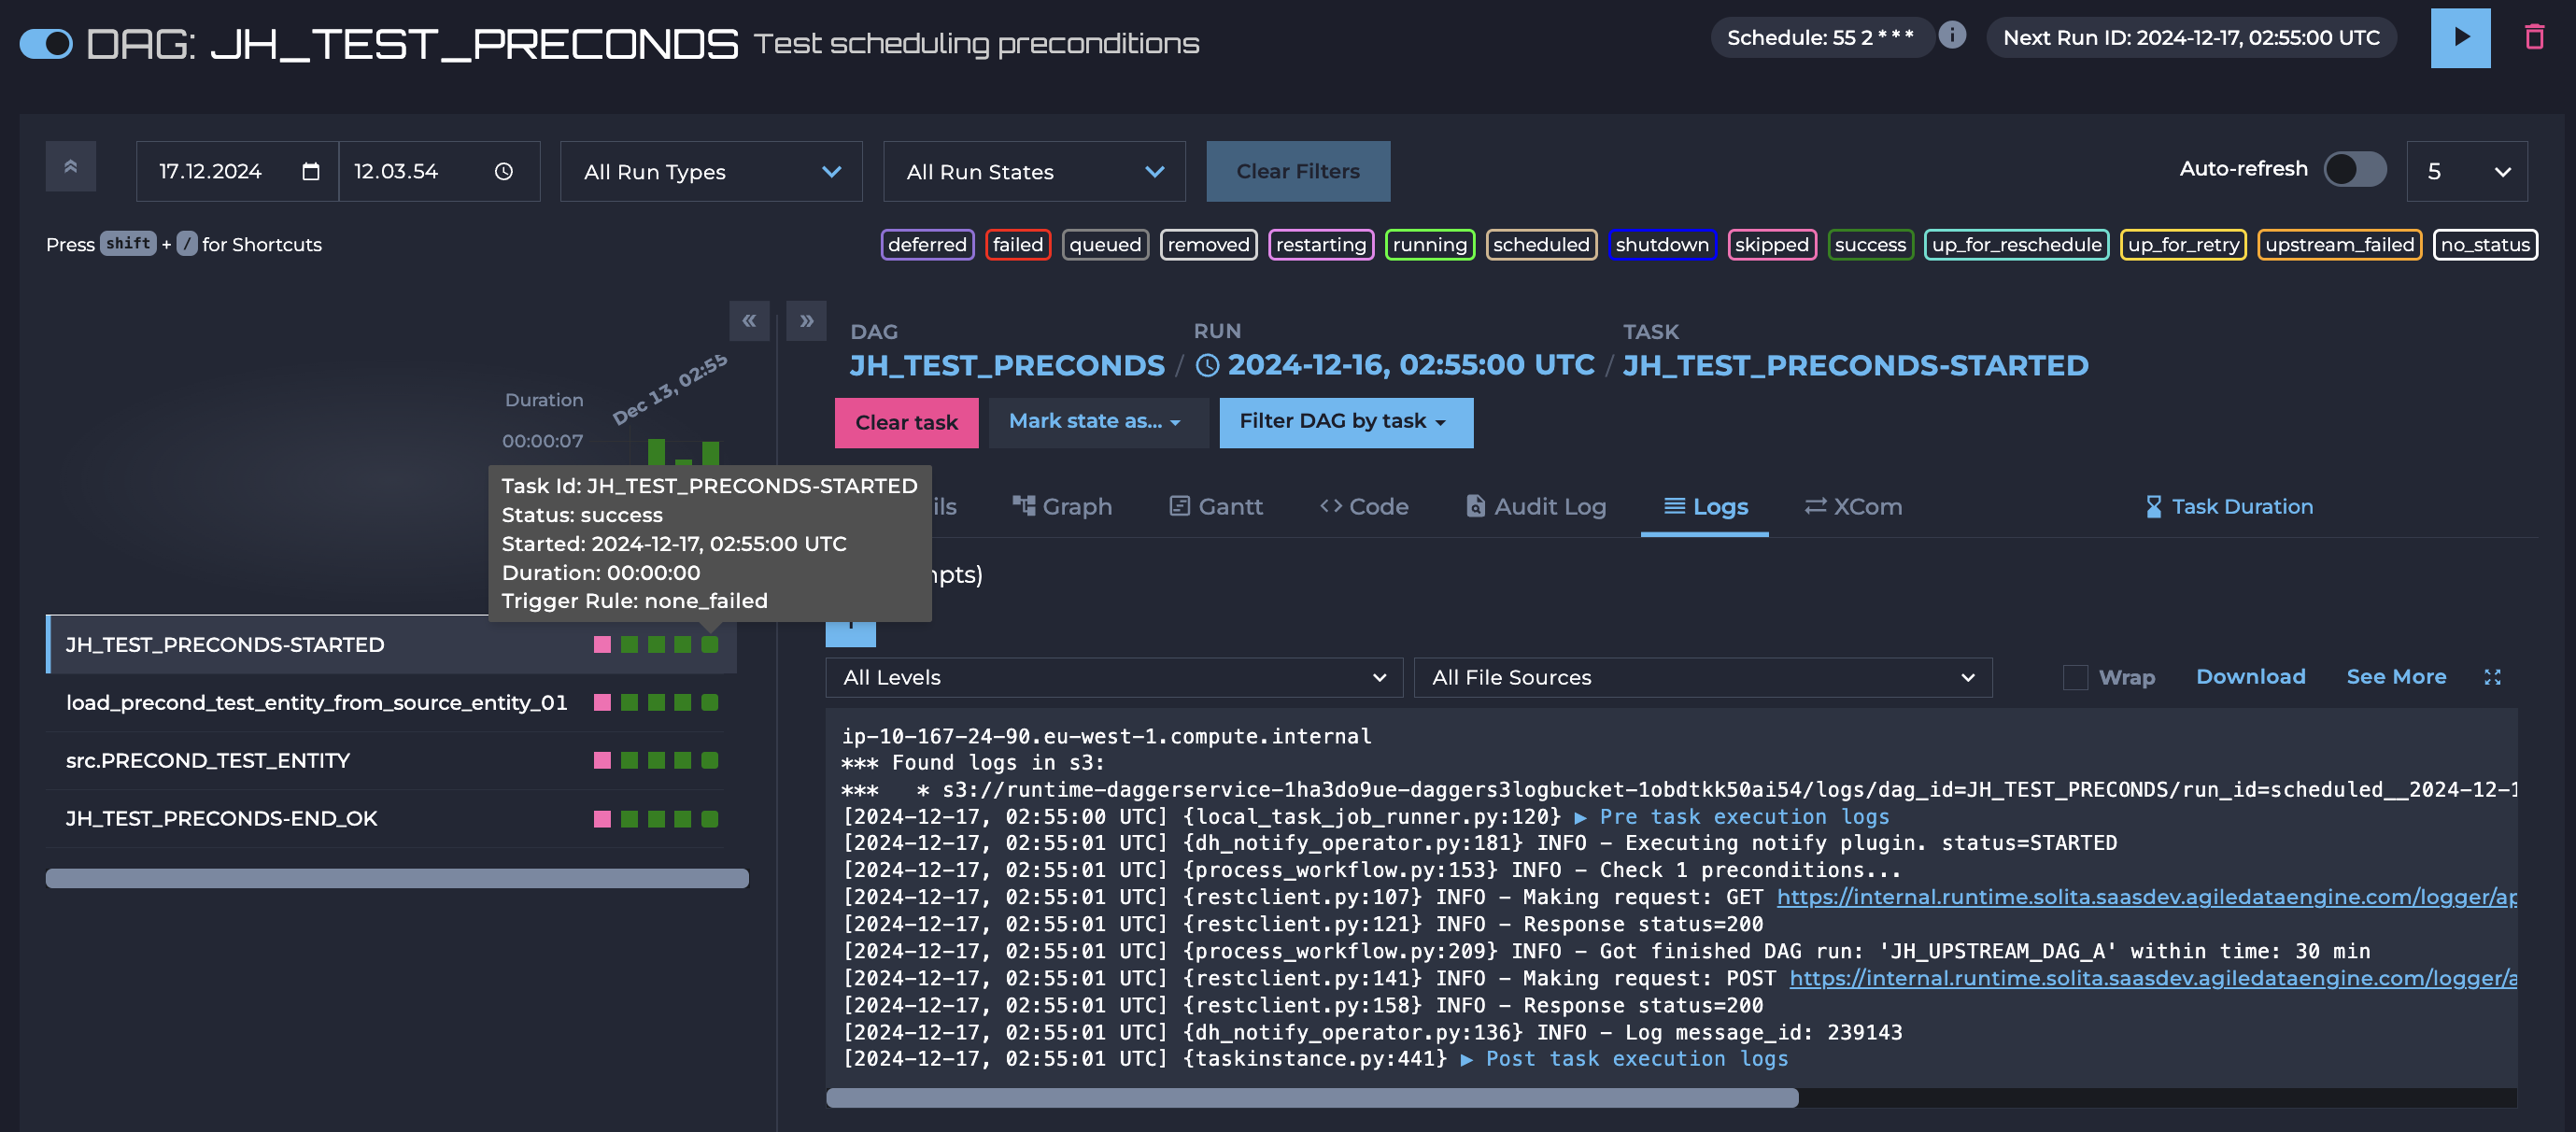
Task: Expand grid with right double-arrow button
Action: pos(806,321)
